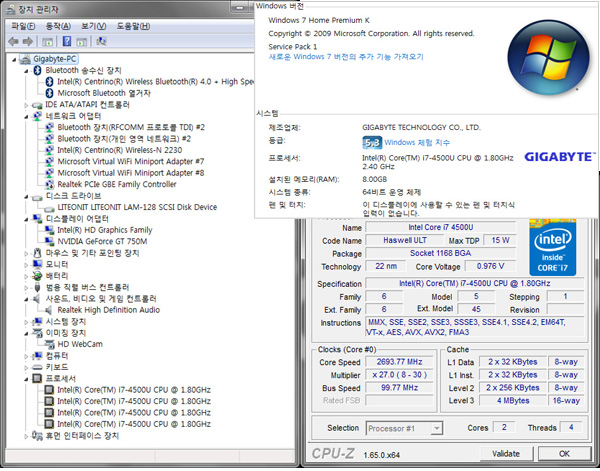Image resolution: width=600 pixels, height=471 pixels.
Task: Select Bluetooth 장치(개인 영역 네트워크) #2
Action: pyautogui.click(x=124, y=139)
